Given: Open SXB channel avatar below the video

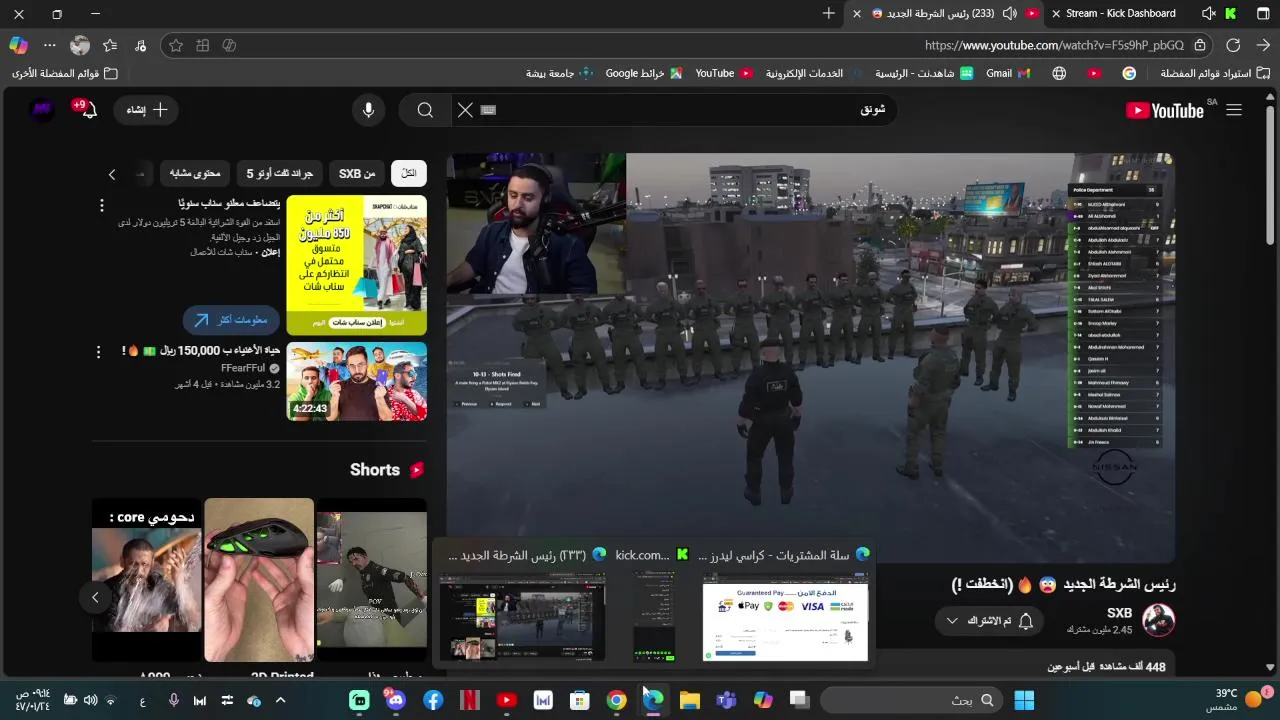Looking at the screenshot, I should (1158, 620).
